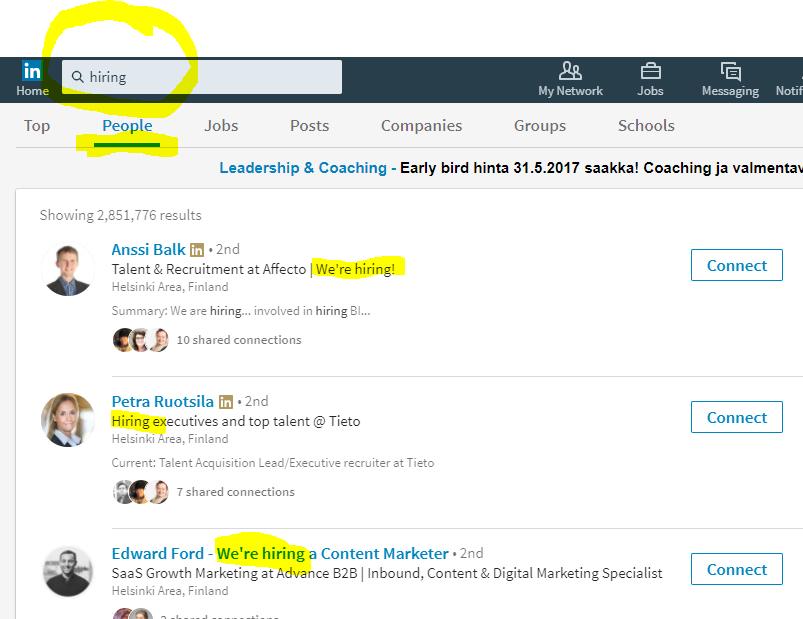This screenshot has width=803, height=619.
Task: Switch to the Jobs results tab
Action: click(221, 125)
